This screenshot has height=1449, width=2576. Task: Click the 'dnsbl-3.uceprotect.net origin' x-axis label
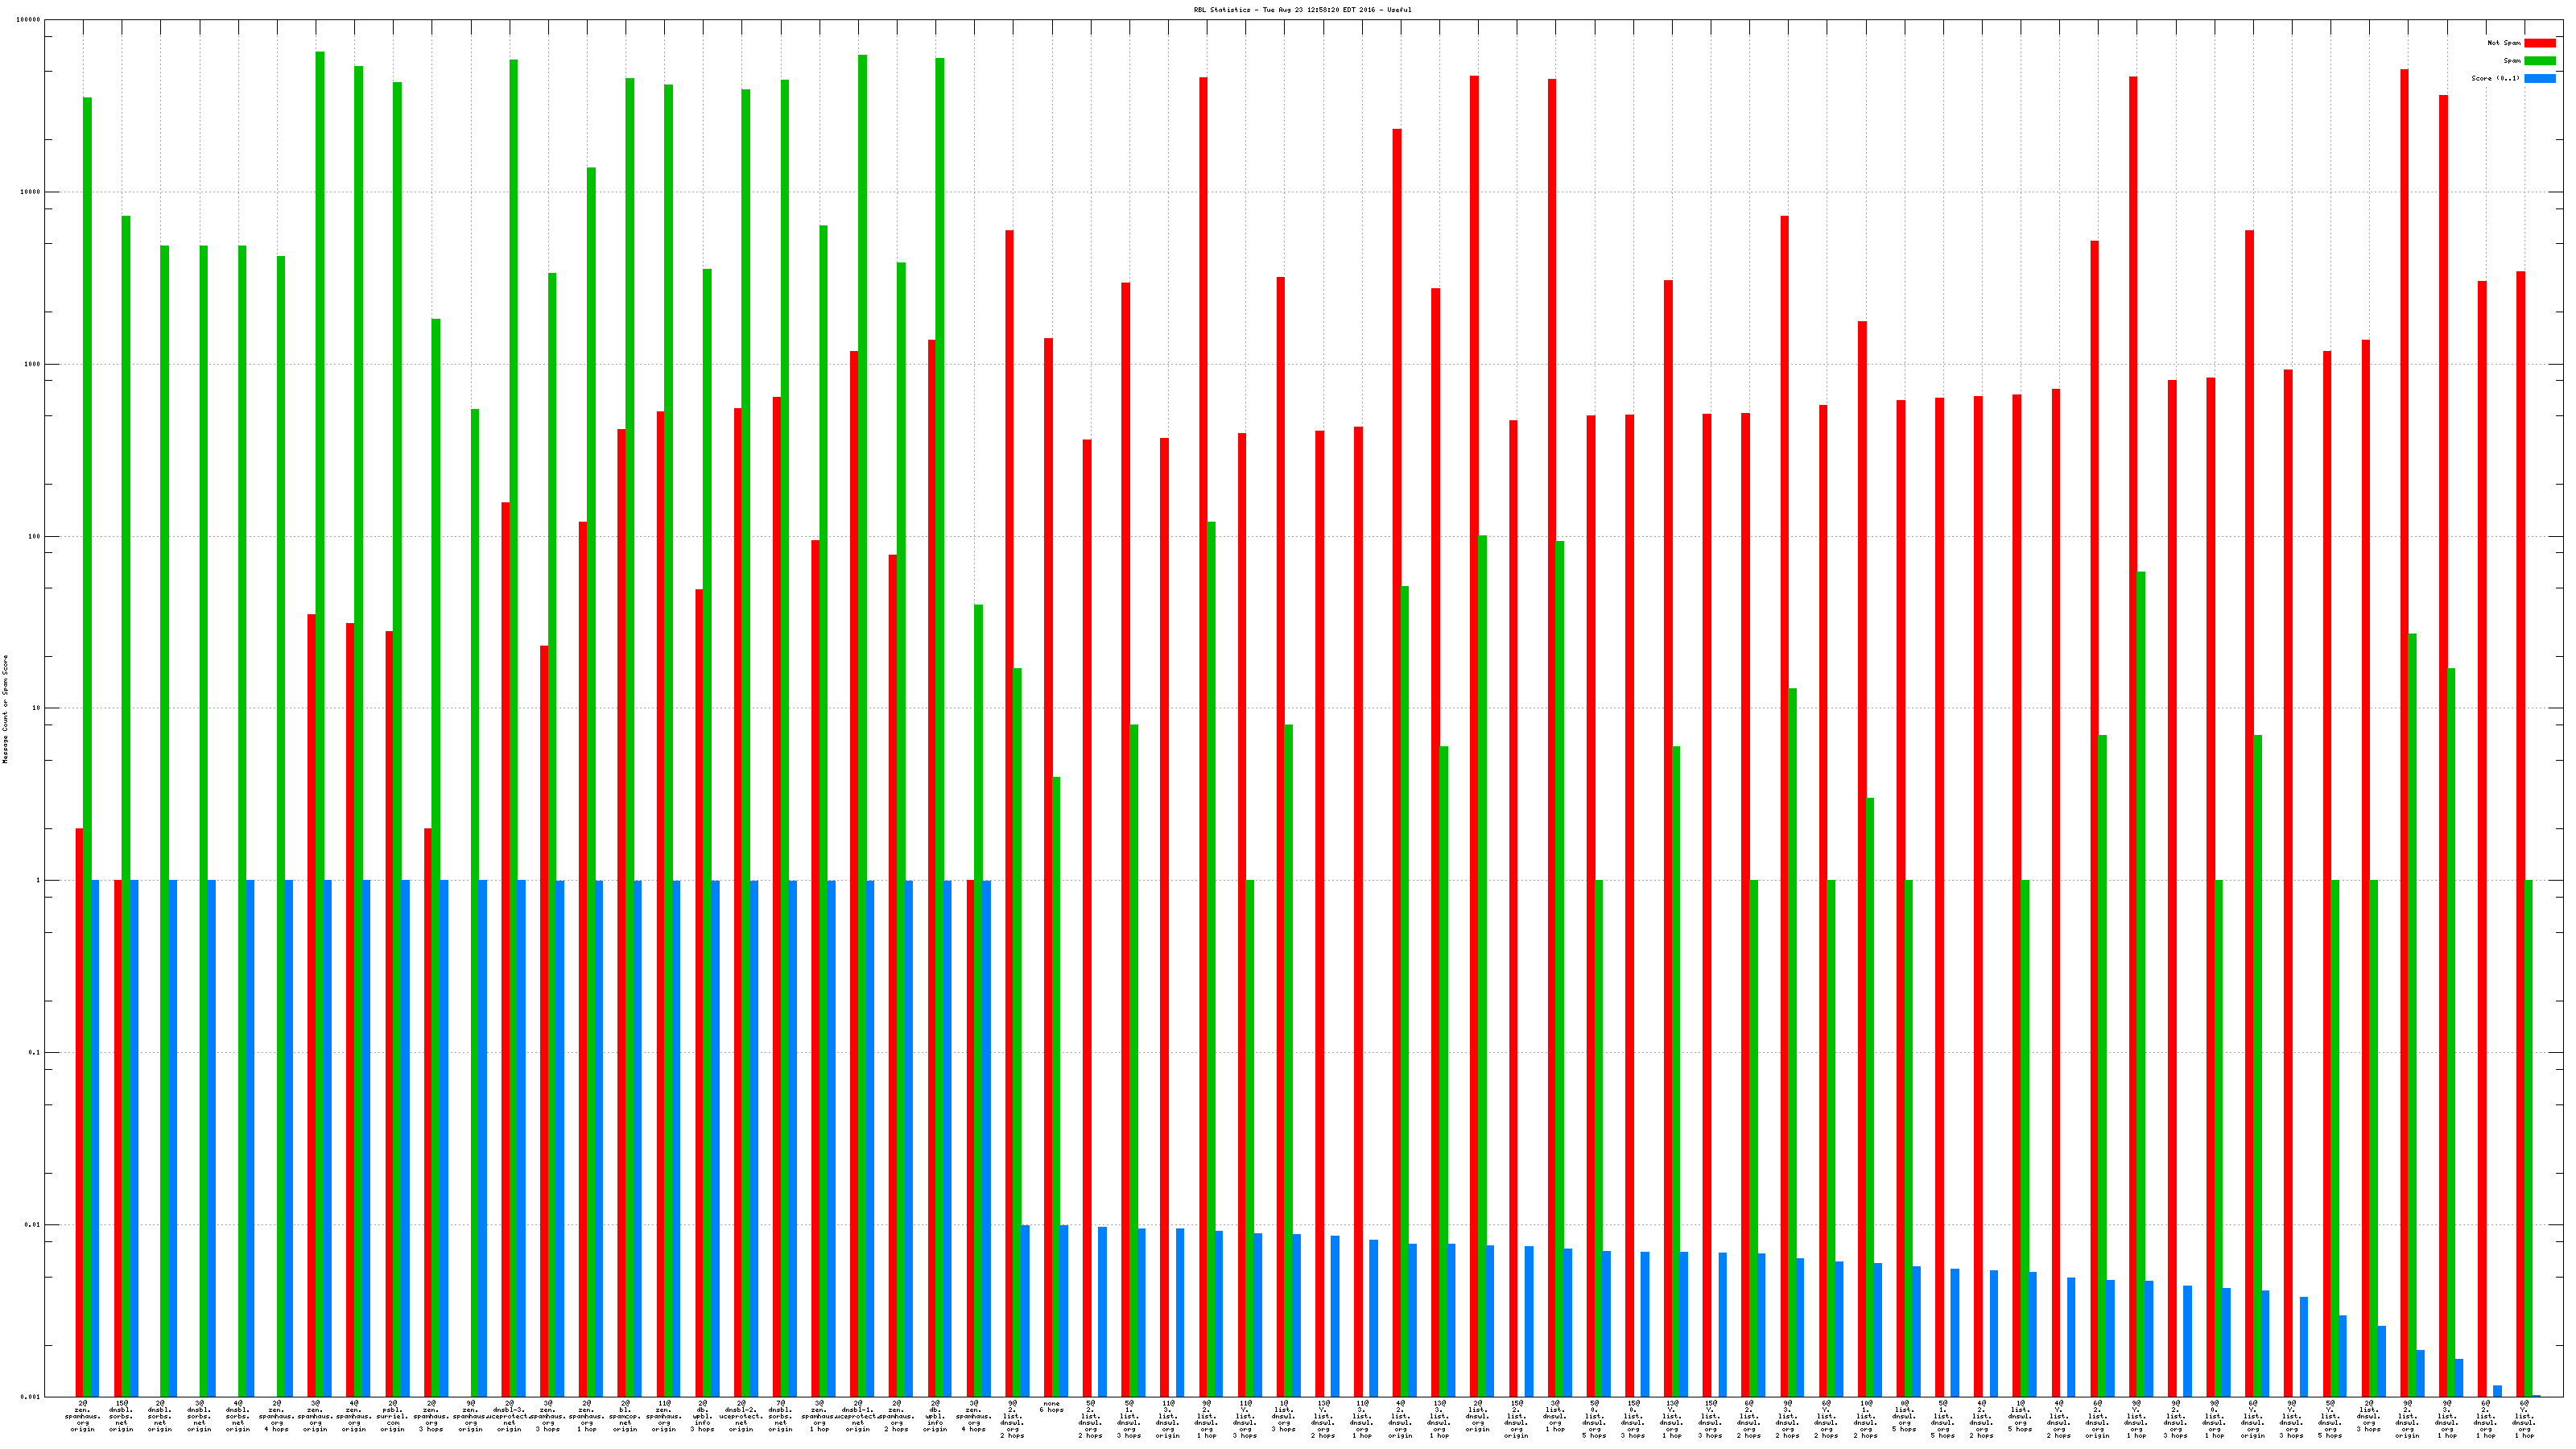pos(509,1417)
